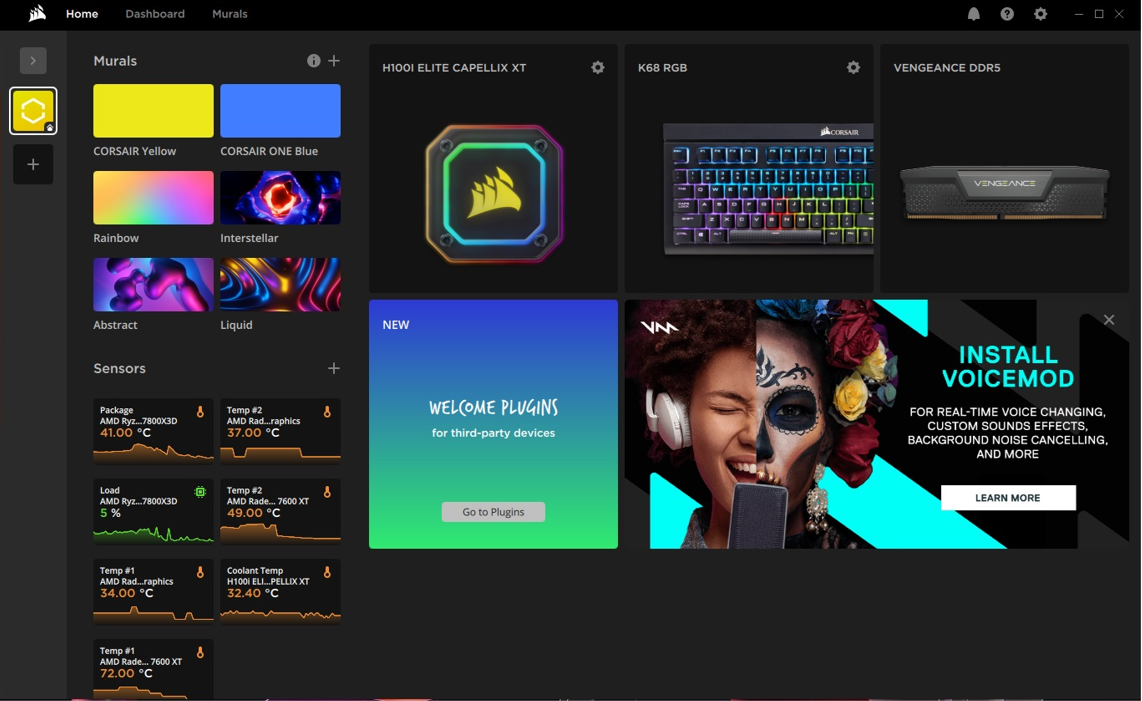Click thermometer icon on Coolant Temp sensor
This screenshot has width=1142, height=701.
(327, 572)
